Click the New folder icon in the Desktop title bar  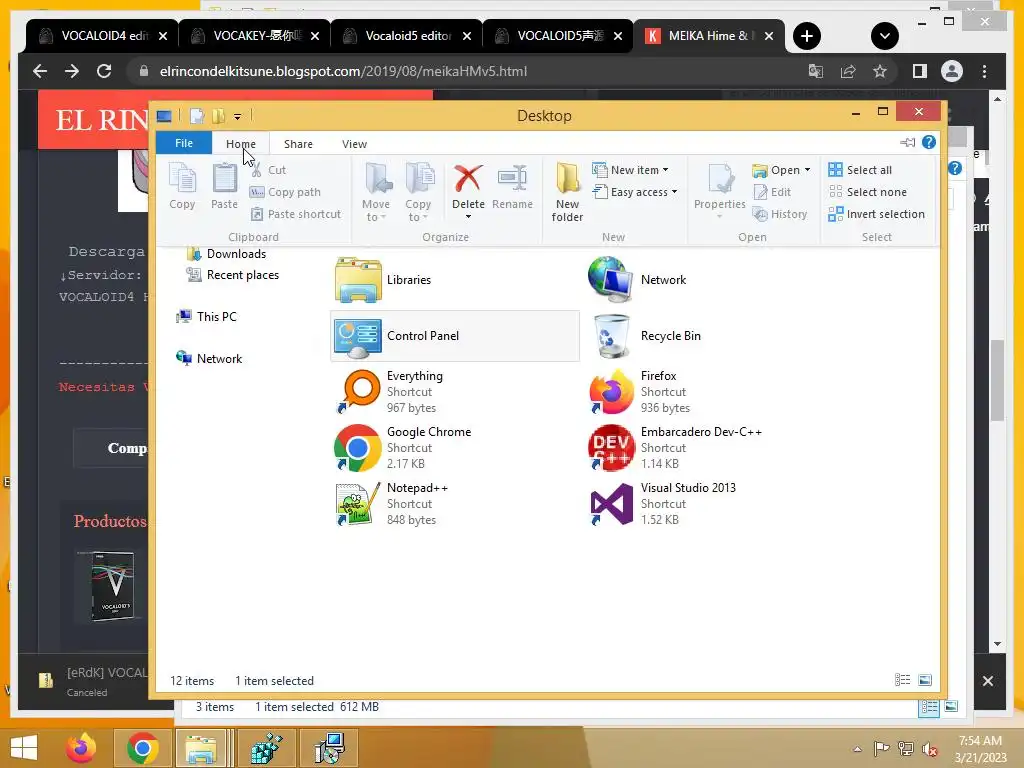click(218, 116)
